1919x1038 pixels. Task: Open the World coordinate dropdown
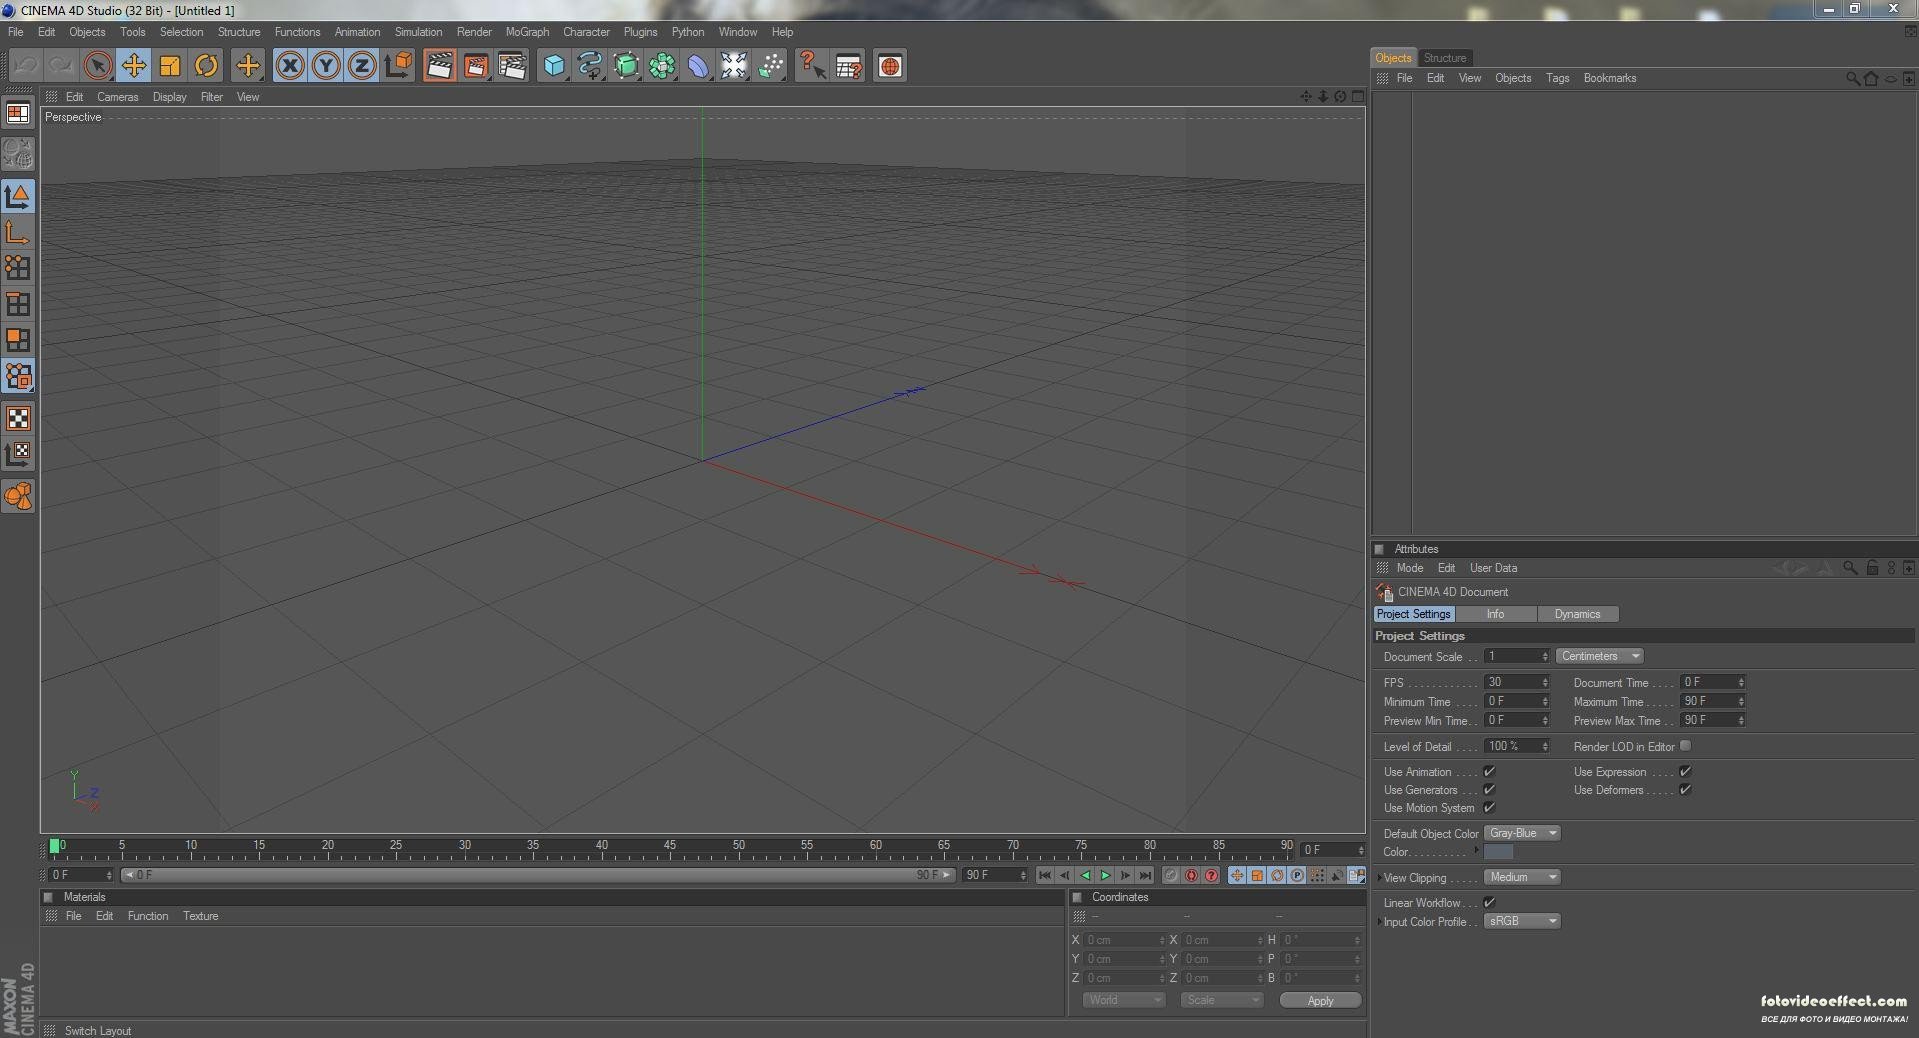pyautogui.click(x=1124, y=1000)
